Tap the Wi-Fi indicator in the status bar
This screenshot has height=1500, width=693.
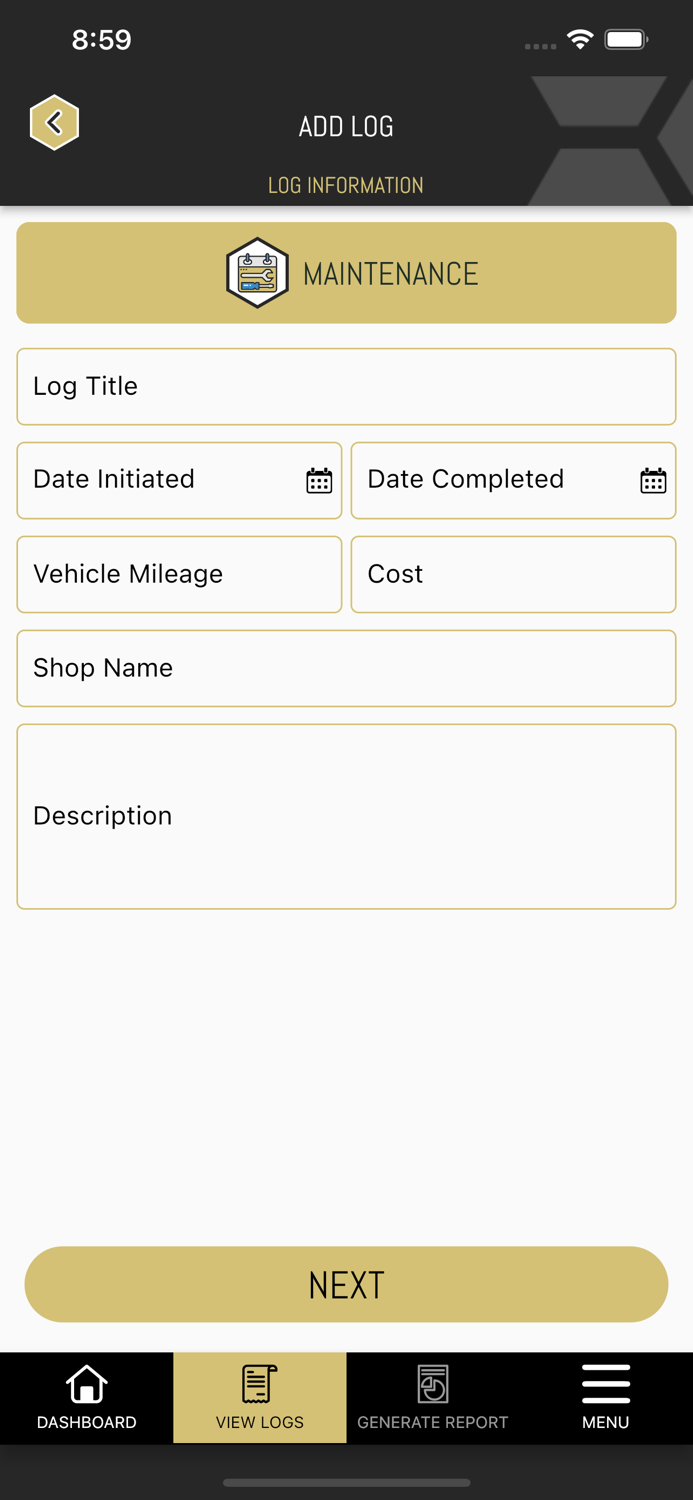point(581,40)
